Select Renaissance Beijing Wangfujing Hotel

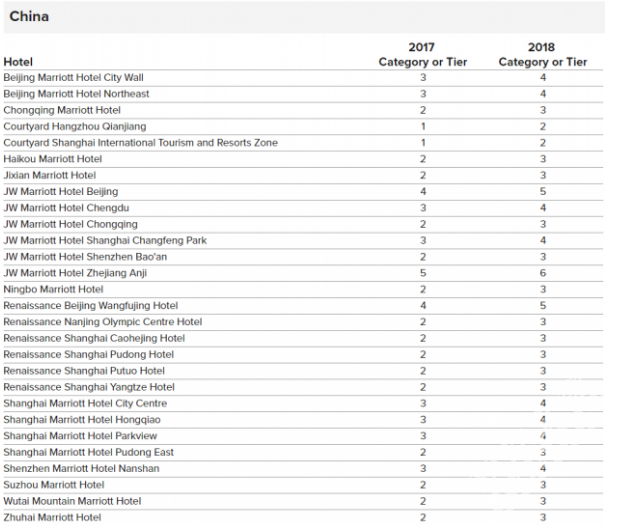pyautogui.click(x=90, y=306)
